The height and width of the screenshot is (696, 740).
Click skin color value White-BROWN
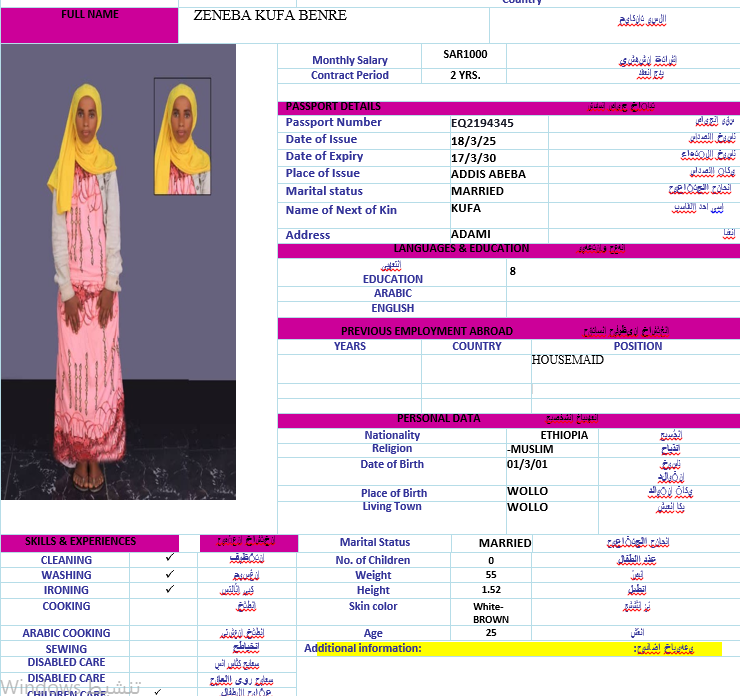click(490, 613)
